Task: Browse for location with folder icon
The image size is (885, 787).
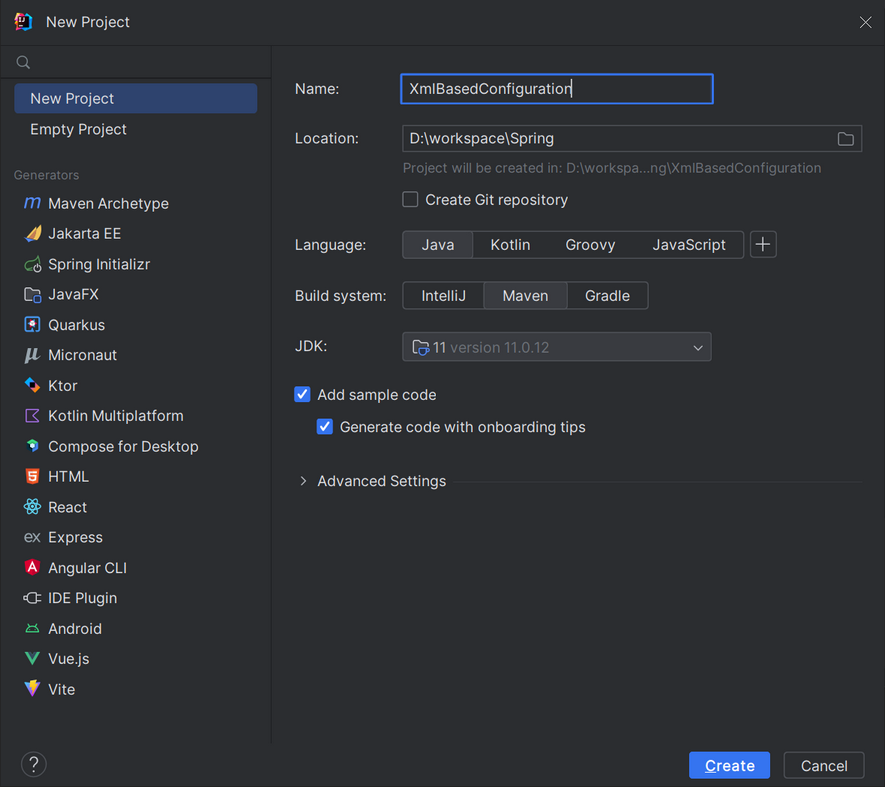Action: point(845,139)
